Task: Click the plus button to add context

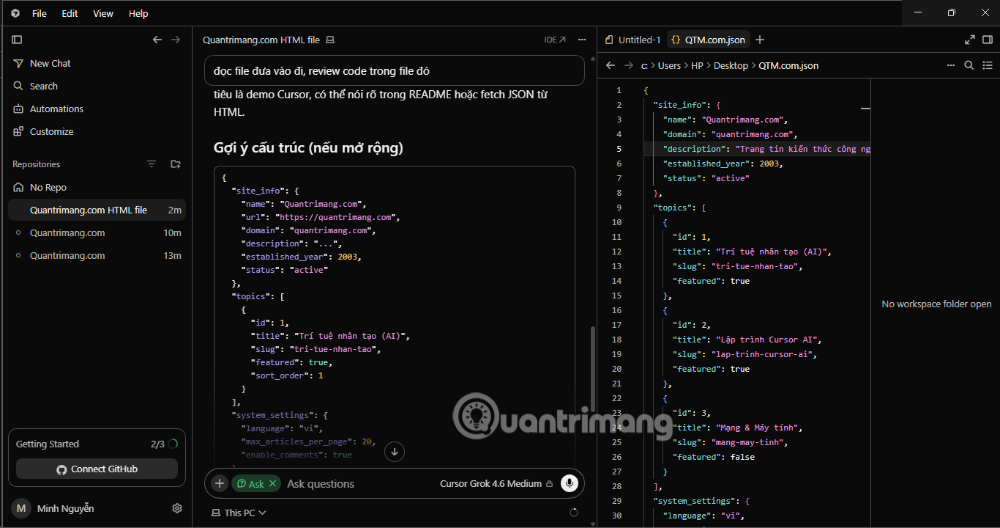Action: [219, 483]
